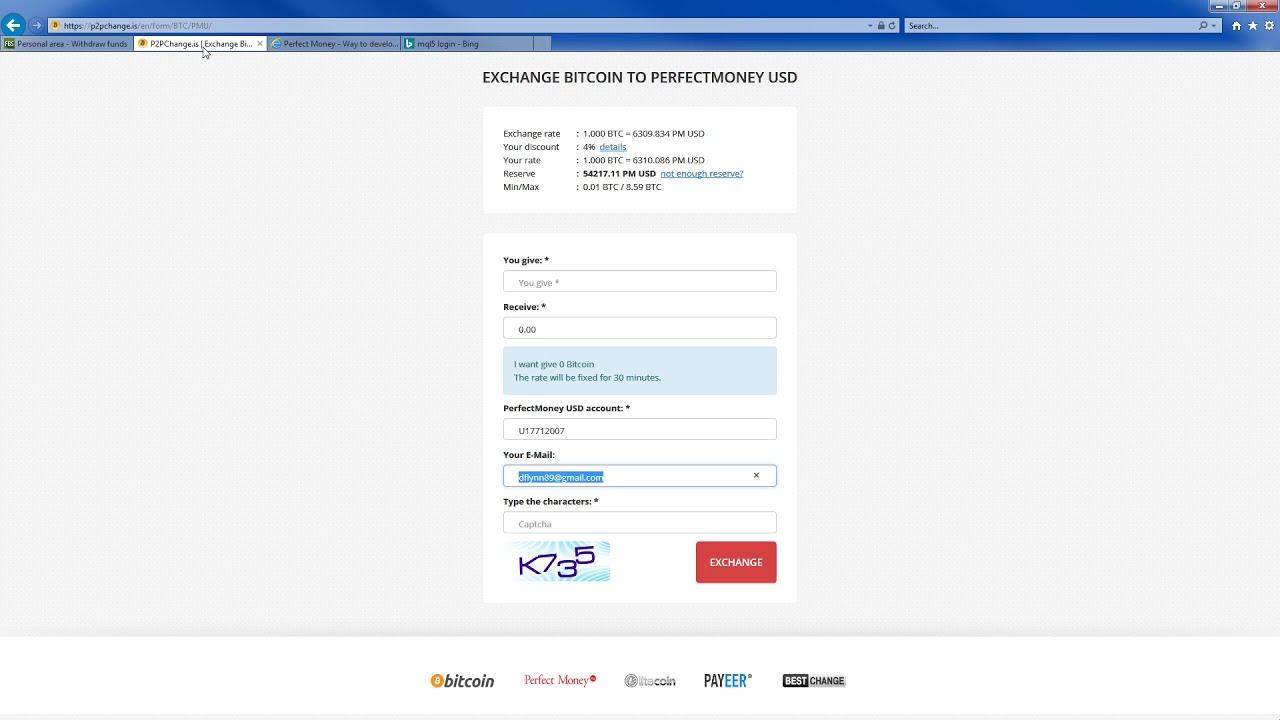
Task: Refresh the page with the reload icon
Action: [x=892, y=26]
